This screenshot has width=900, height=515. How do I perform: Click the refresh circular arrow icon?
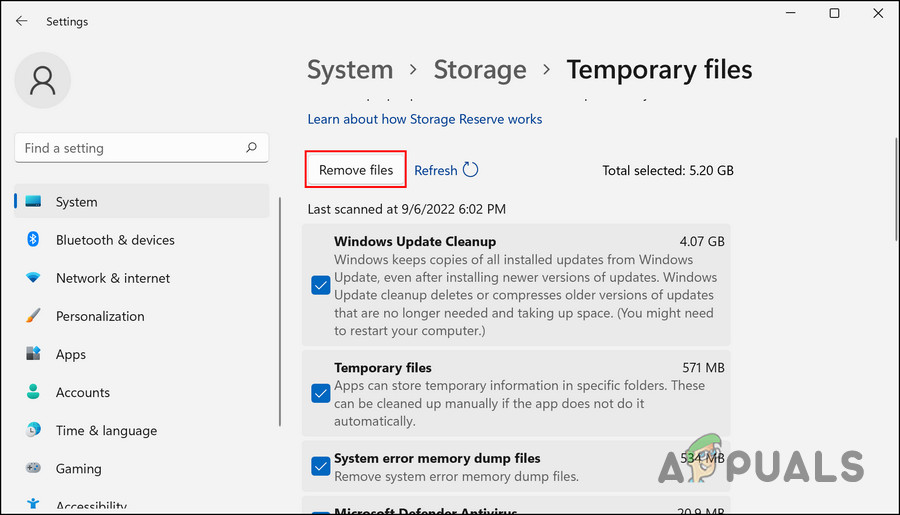(471, 170)
